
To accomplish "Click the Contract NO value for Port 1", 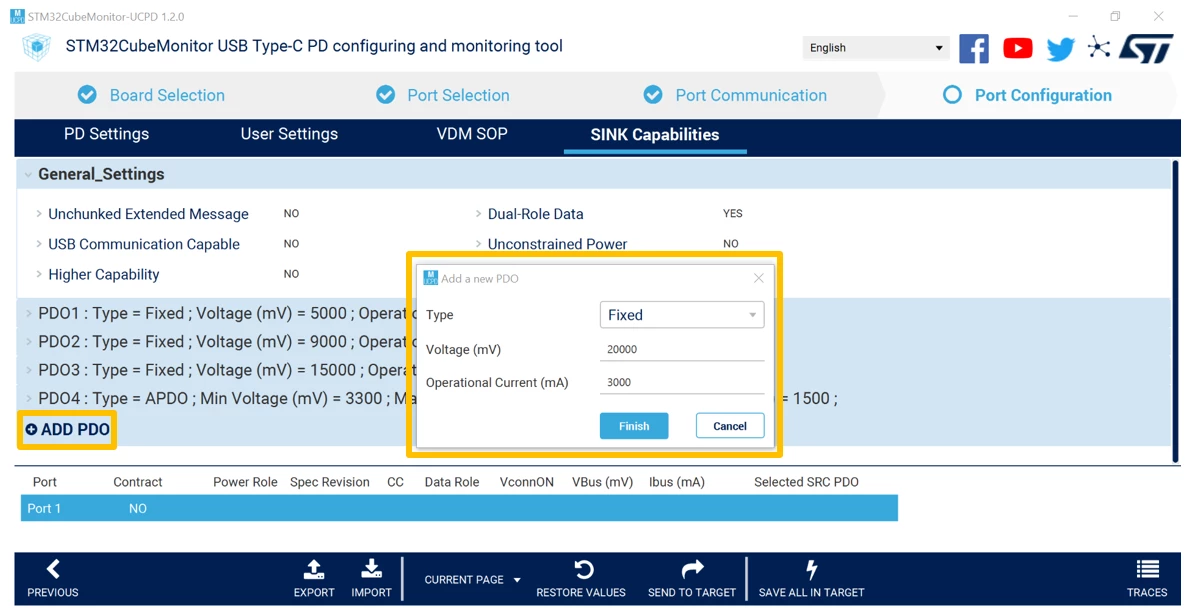I will click(138, 509).
